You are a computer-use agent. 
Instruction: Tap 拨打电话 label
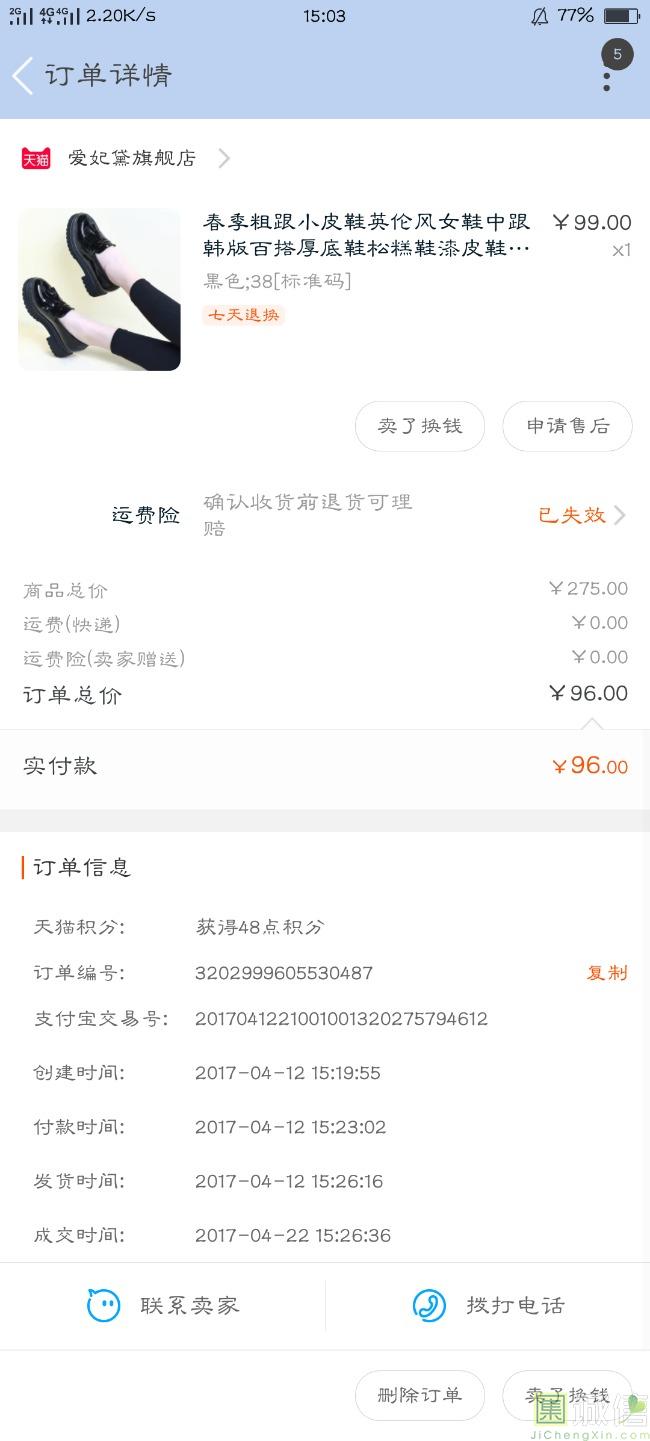pyautogui.click(x=515, y=1305)
